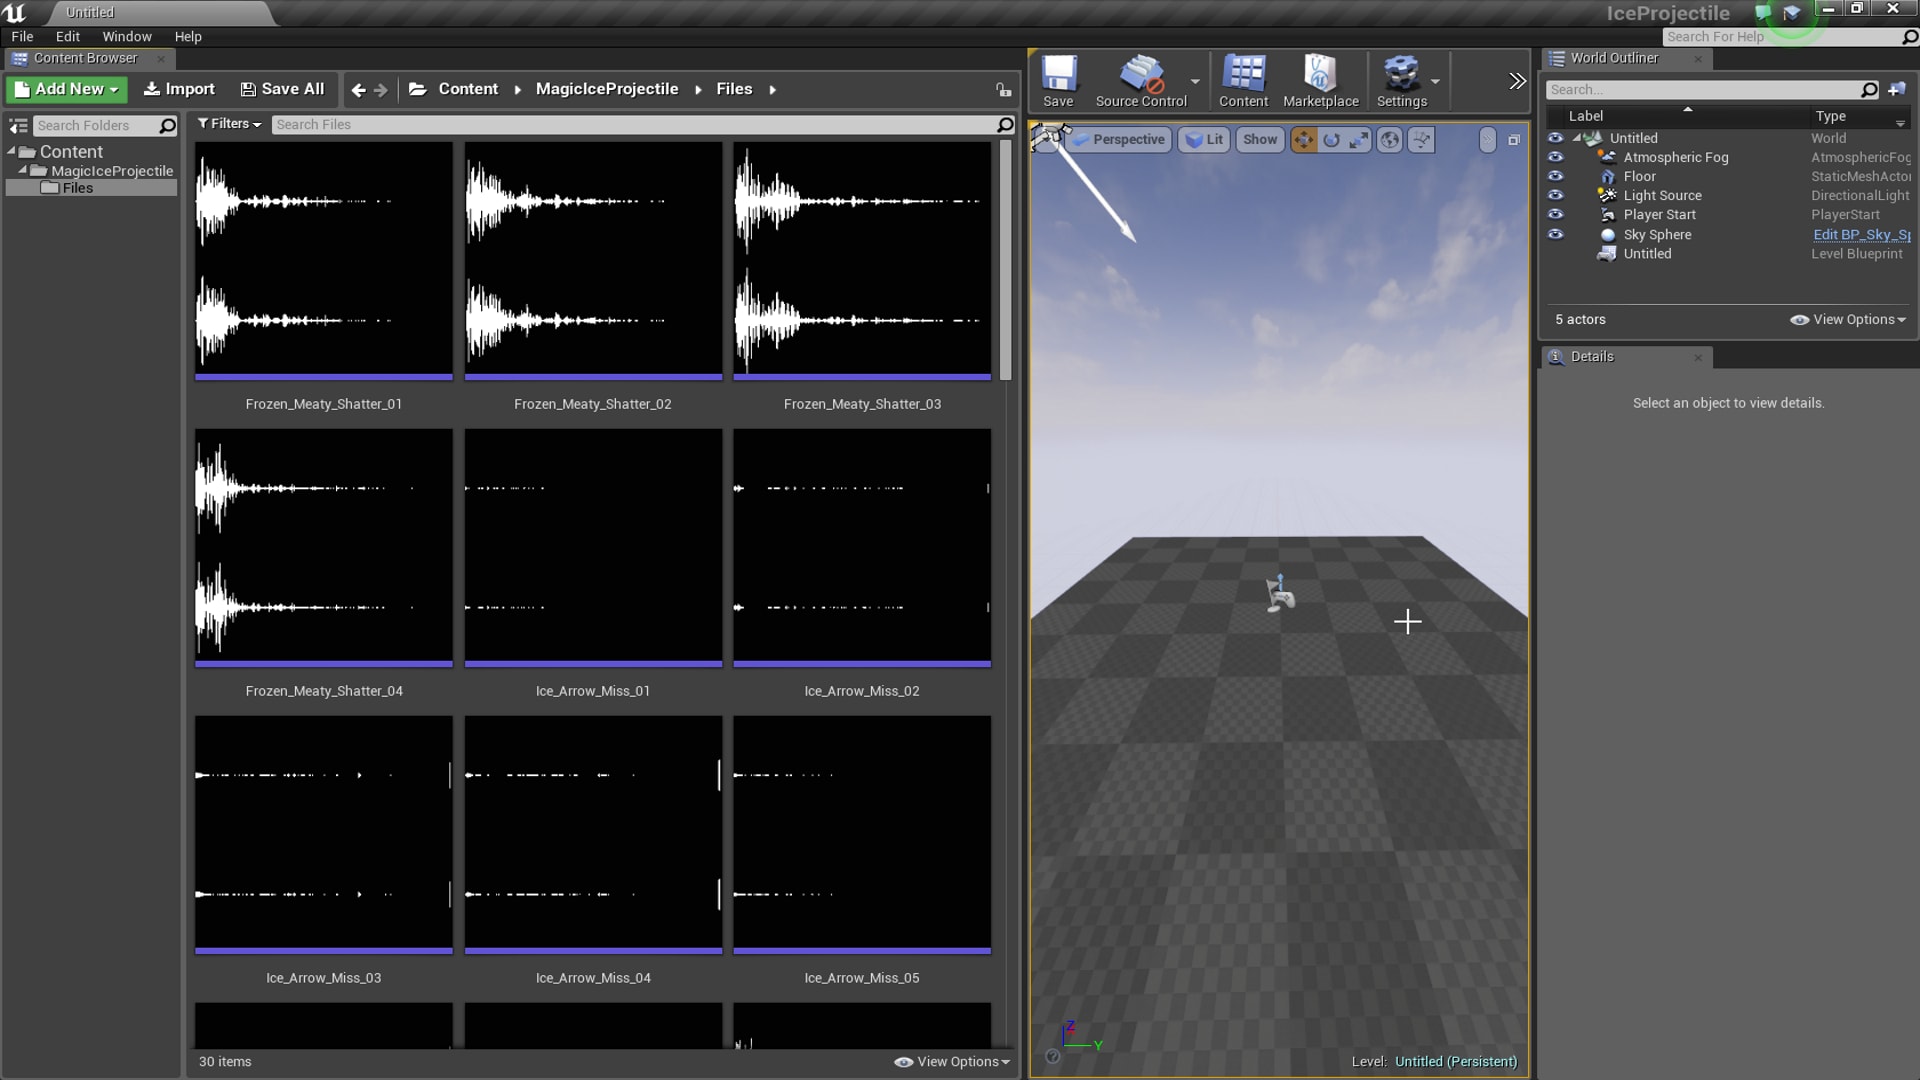Open the Filters dropdown
1920x1080 pixels.
click(x=229, y=124)
